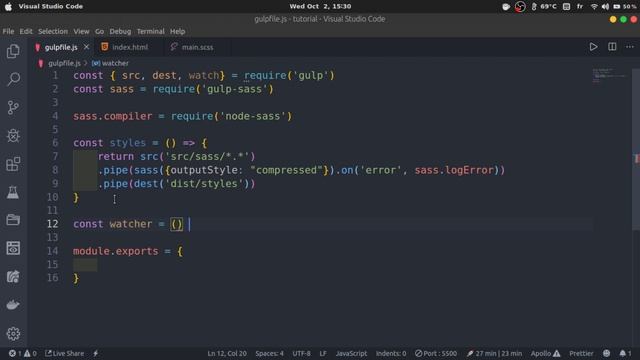Open the Help menu
This screenshot has height=360, width=640.
tap(178, 31)
